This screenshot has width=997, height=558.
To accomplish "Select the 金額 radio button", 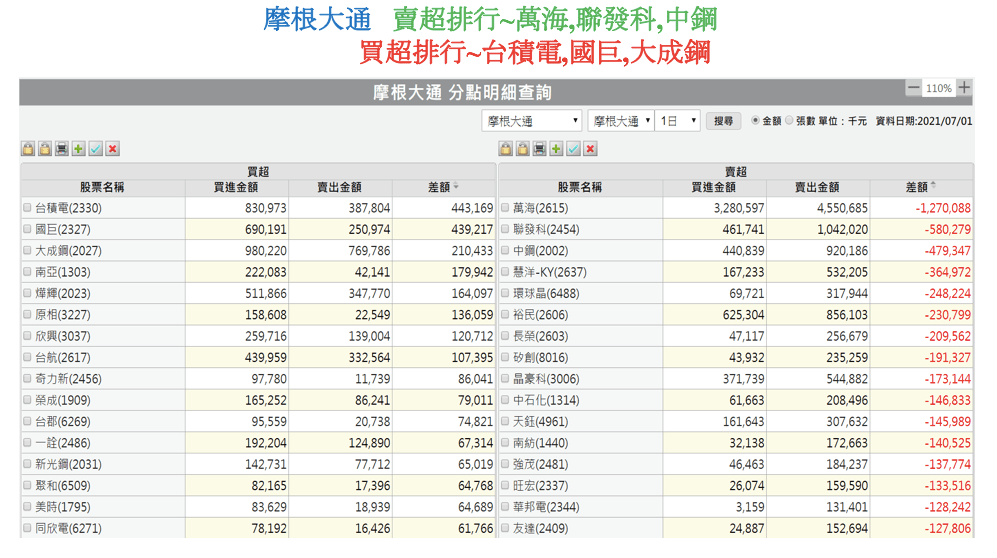I will (755, 120).
